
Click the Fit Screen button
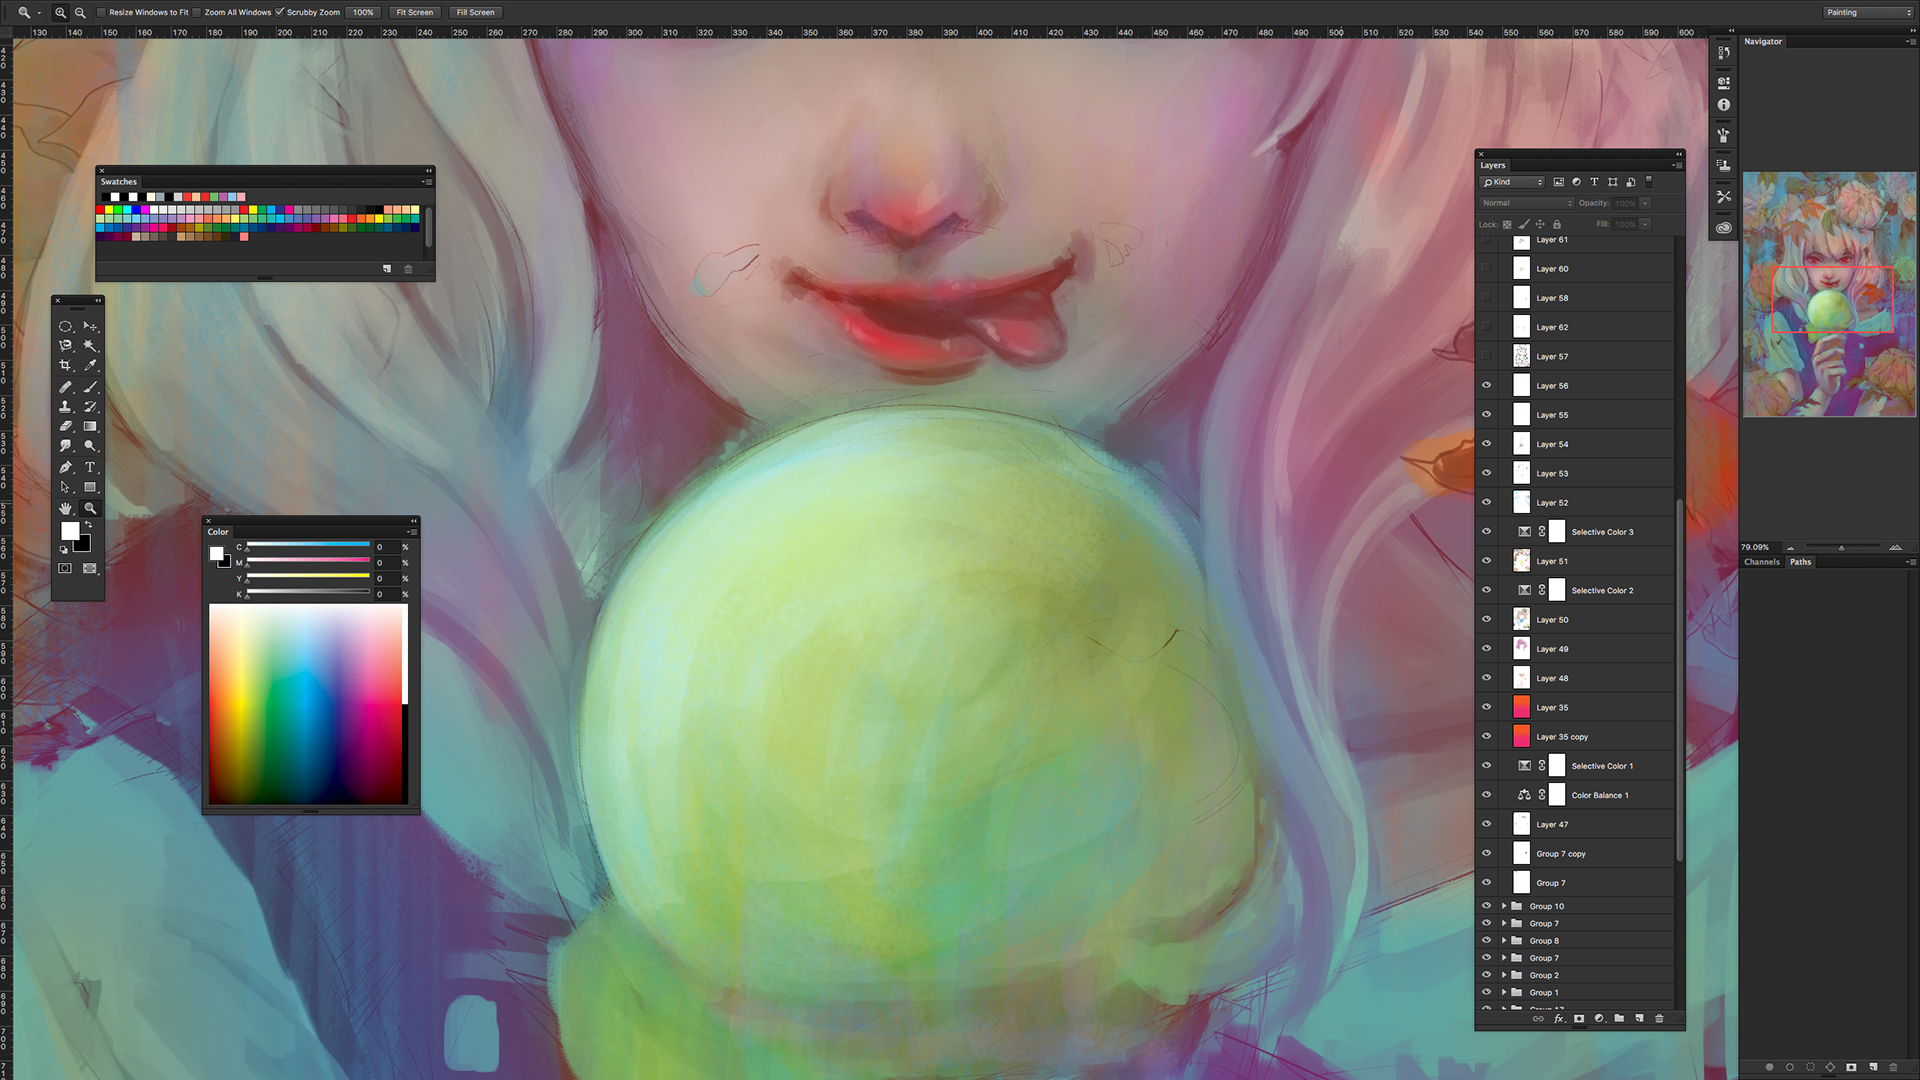414,12
